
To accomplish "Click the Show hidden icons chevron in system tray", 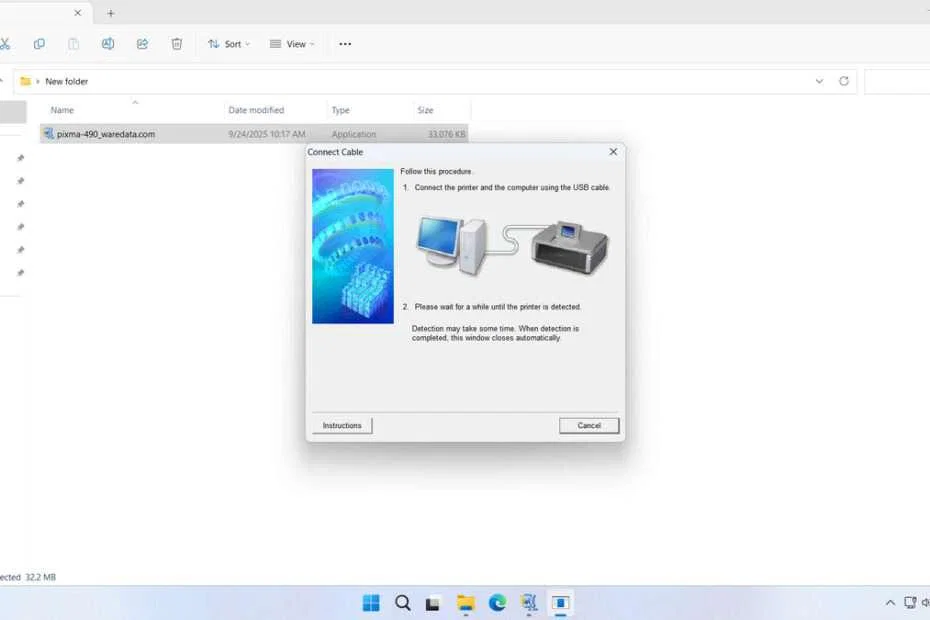I will tap(889, 603).
